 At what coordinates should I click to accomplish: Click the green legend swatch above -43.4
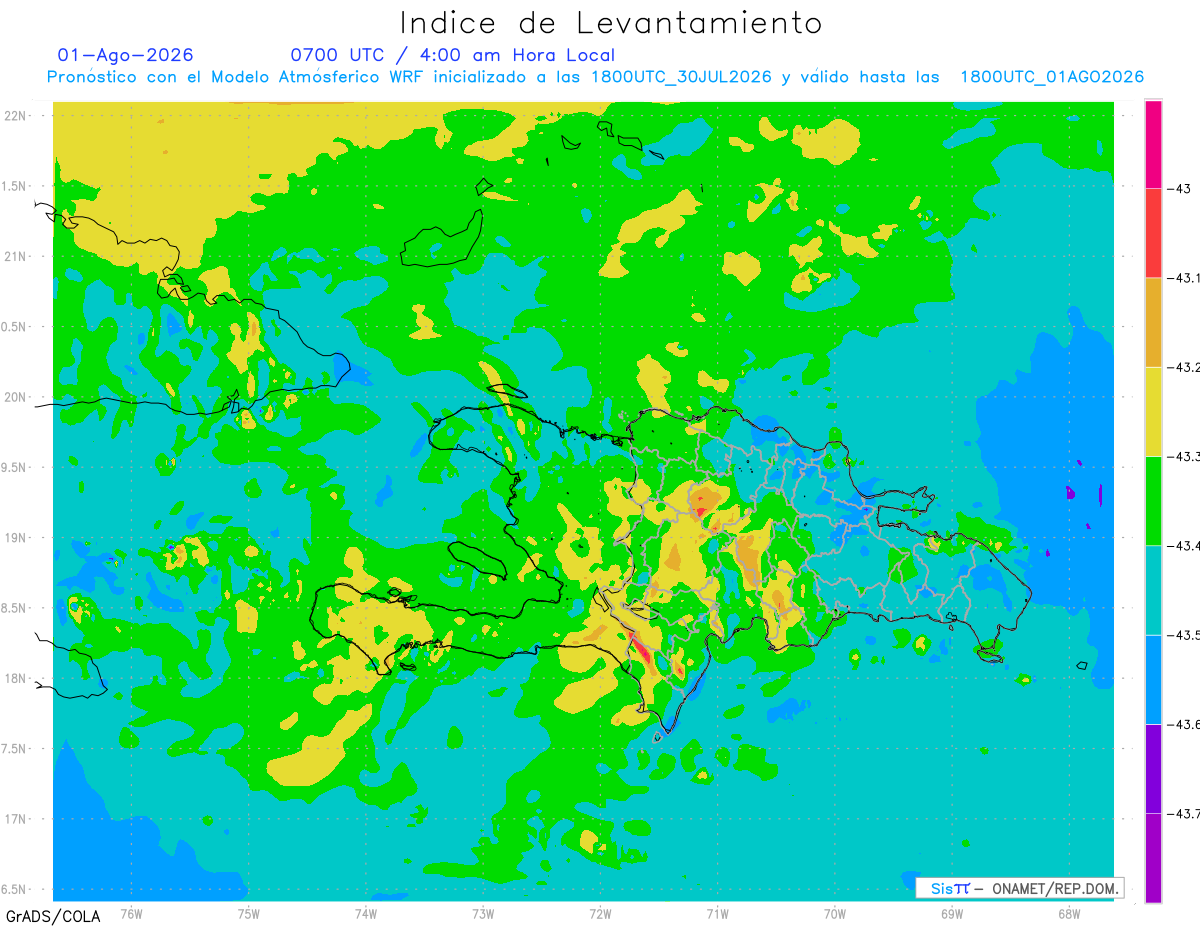pyautogui.click(x=1153, y=500)
